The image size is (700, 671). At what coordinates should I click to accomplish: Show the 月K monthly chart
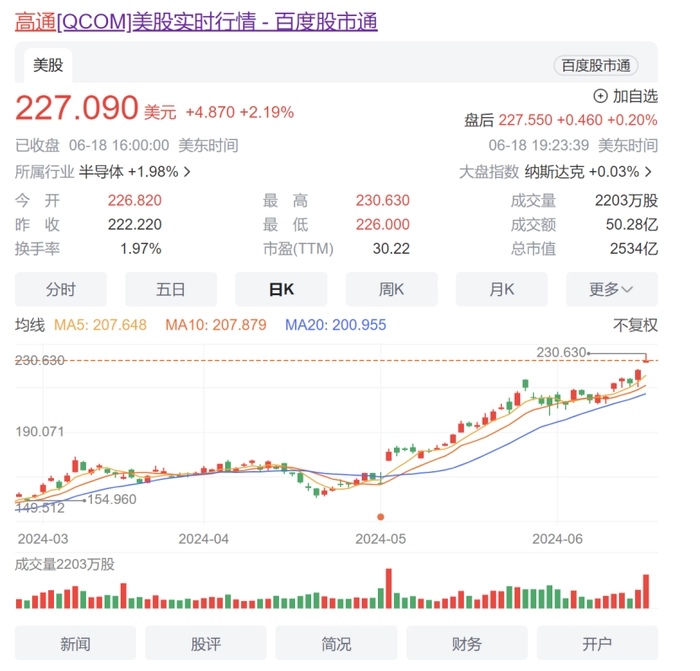click(501, 289)
